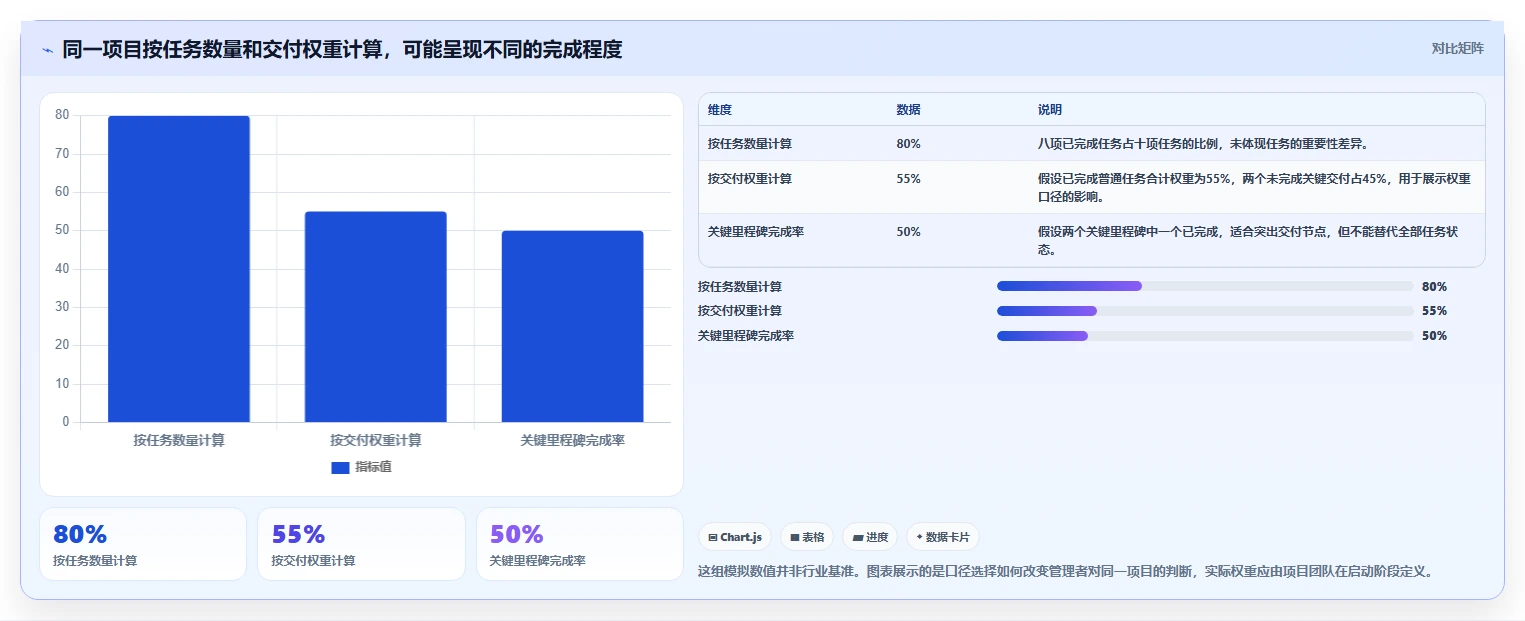The width and height of the screenshot is (1525, 621).
Task: Select the 按交付权重计算 bar in chart
Action: coord(375,317)
